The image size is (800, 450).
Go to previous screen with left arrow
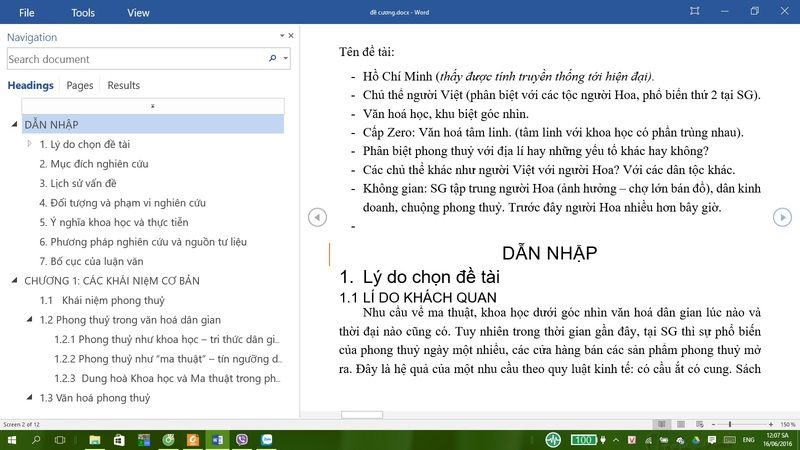coord(316,217)
